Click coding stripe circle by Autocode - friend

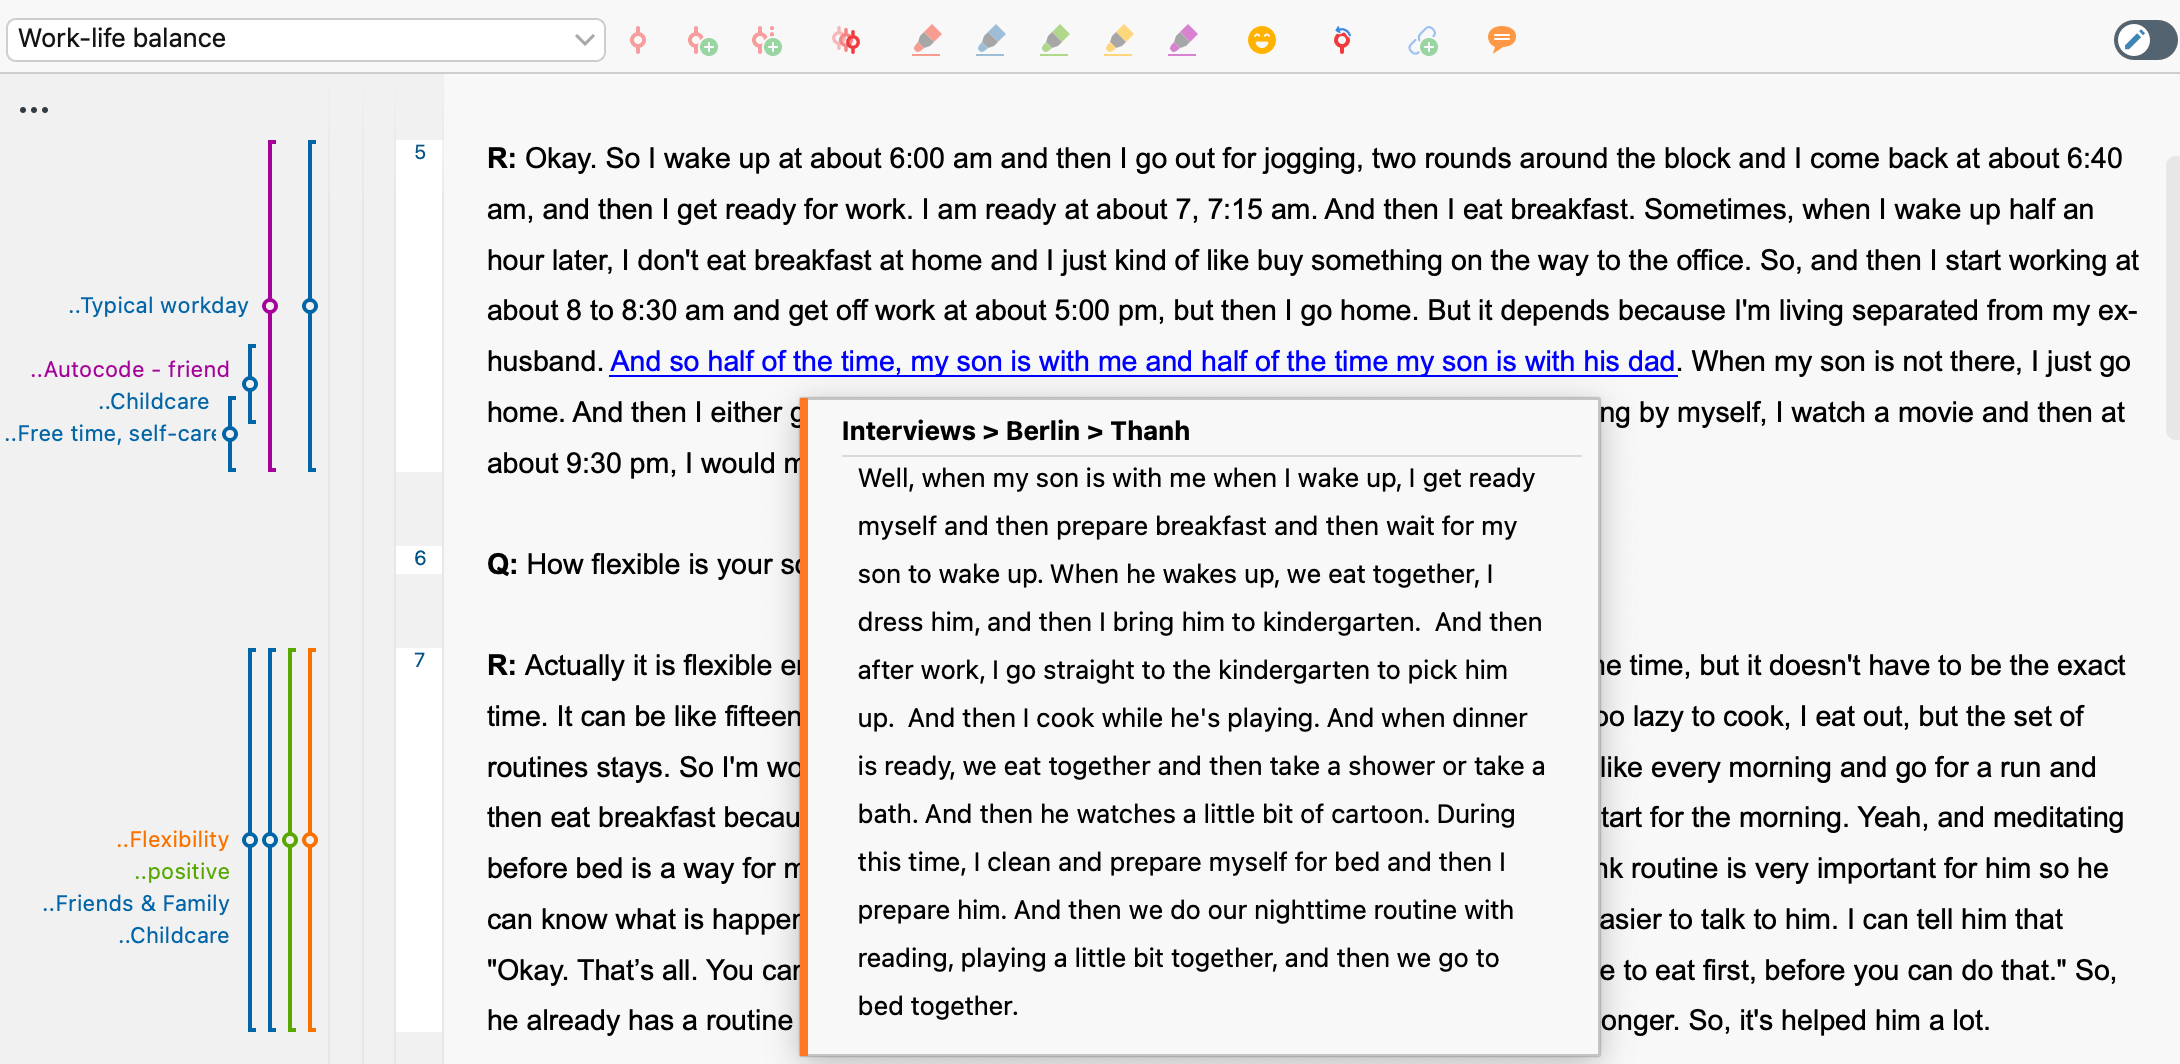pos(250,384)
